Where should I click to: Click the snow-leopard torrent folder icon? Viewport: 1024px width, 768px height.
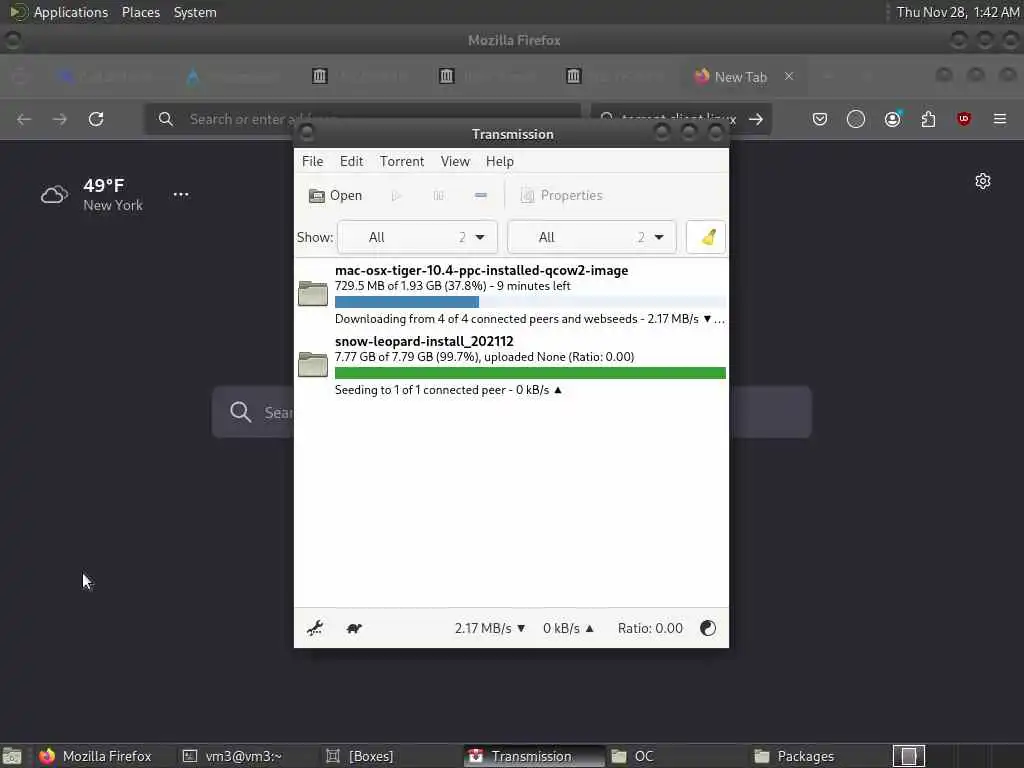pos(313,364)
